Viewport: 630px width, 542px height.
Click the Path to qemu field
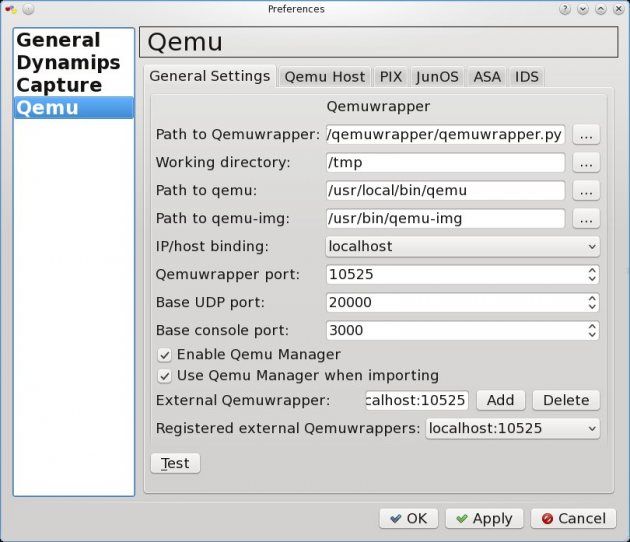445,190
